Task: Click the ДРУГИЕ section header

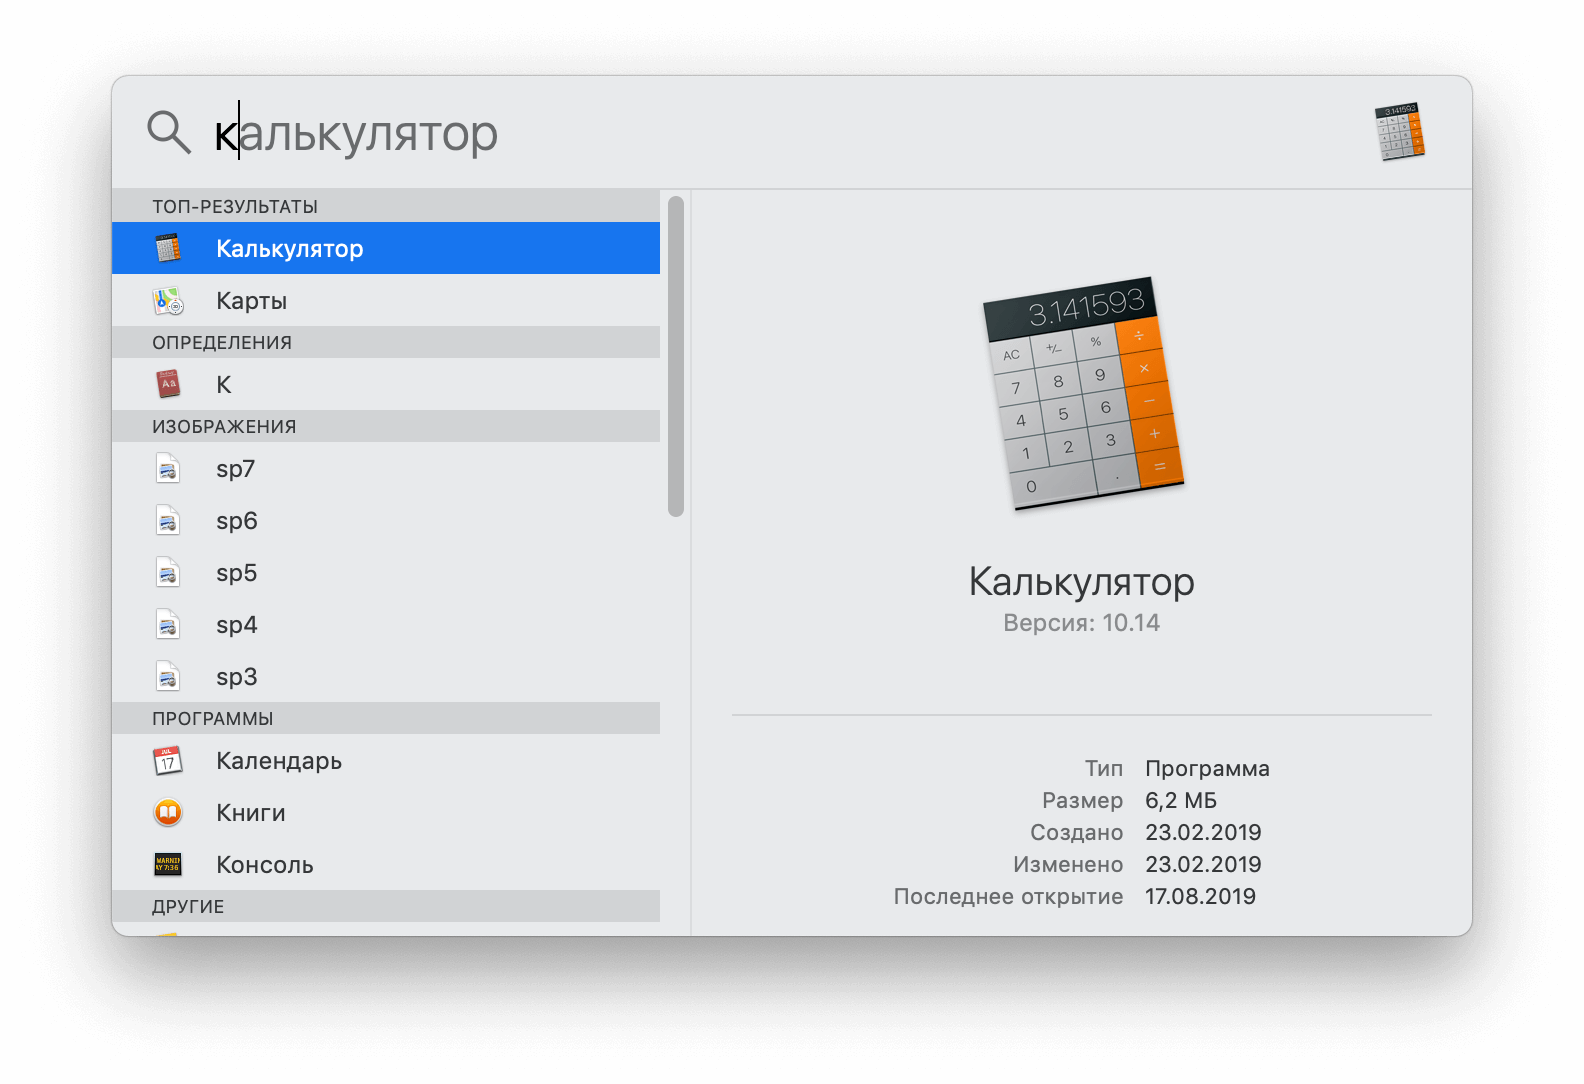Action: point(386,906)
